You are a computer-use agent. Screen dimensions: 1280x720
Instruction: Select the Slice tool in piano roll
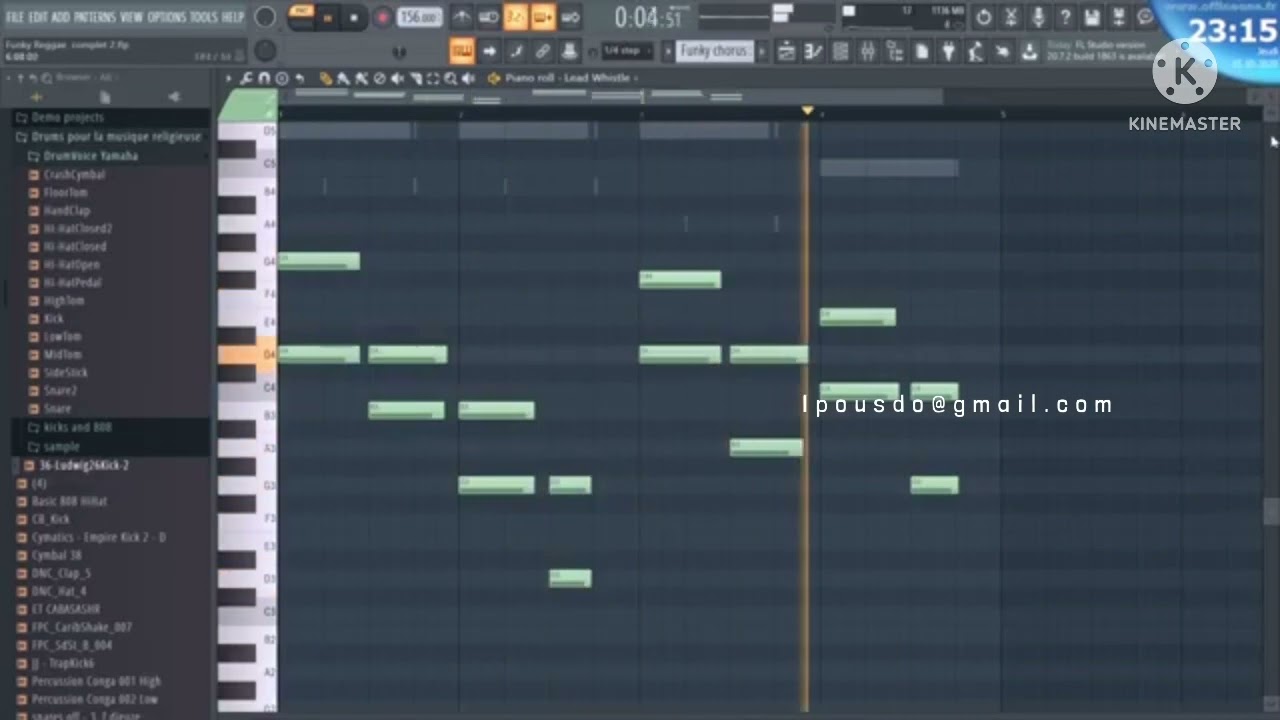(415, 78)
